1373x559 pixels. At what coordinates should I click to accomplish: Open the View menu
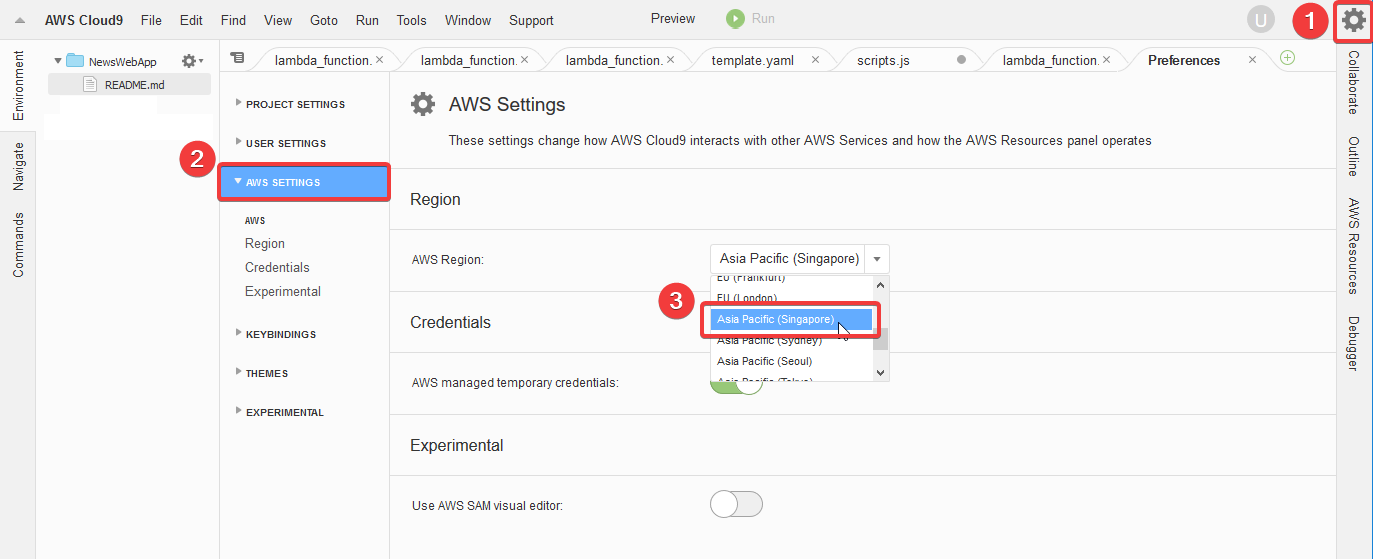tap(278, 20)
